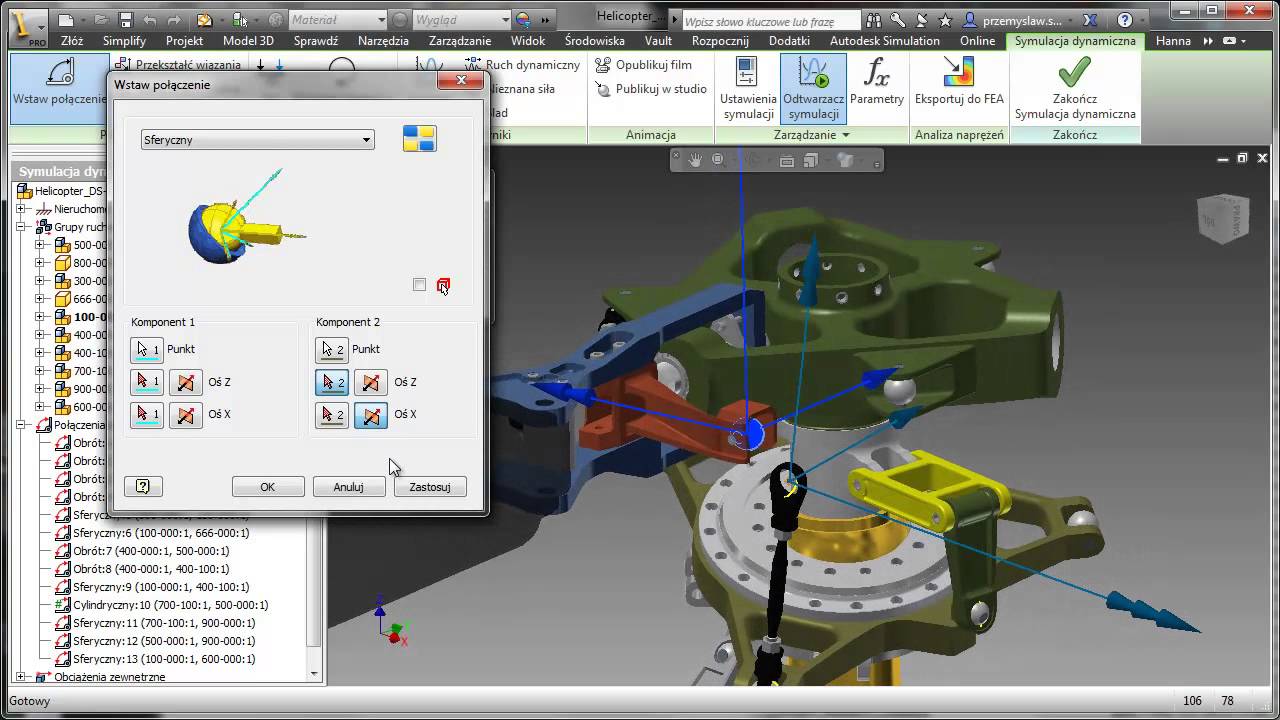This screenshot has height=720, width=1280.
Task: Click the Autodesk Exchange X icon
Action: (1091, 19)
